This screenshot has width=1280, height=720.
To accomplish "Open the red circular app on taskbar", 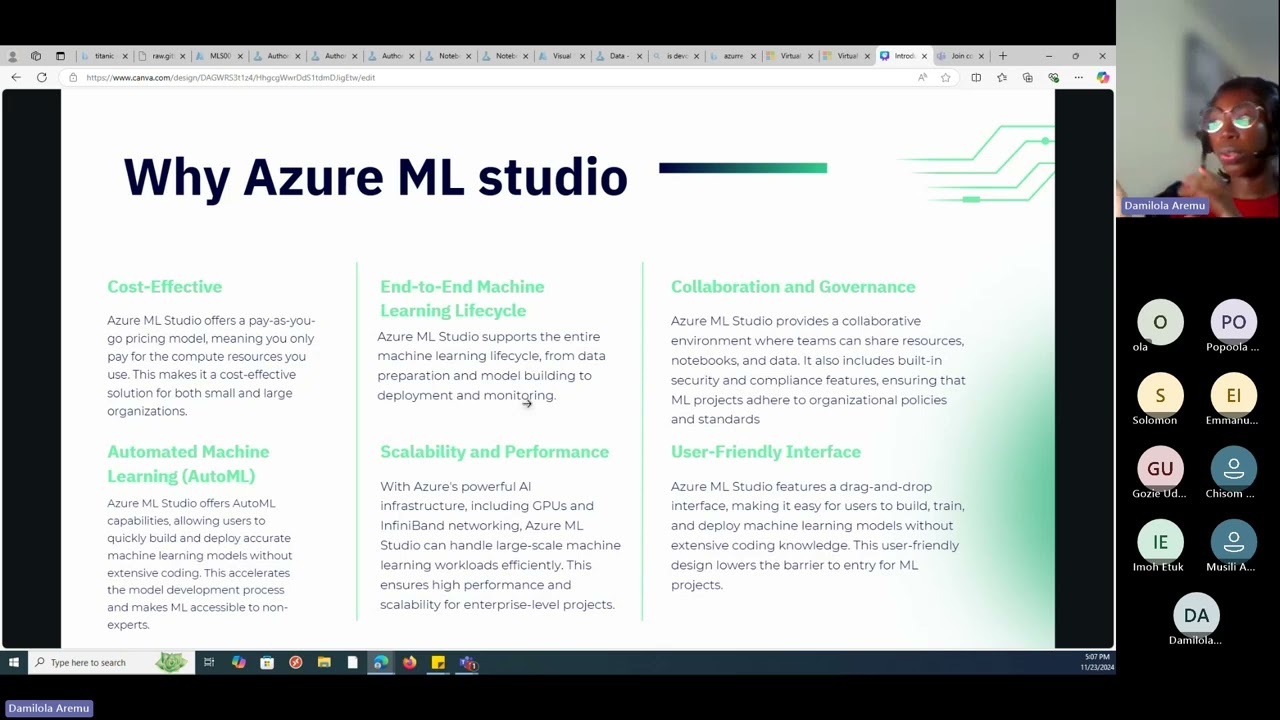I will click(x=295, y=662).
